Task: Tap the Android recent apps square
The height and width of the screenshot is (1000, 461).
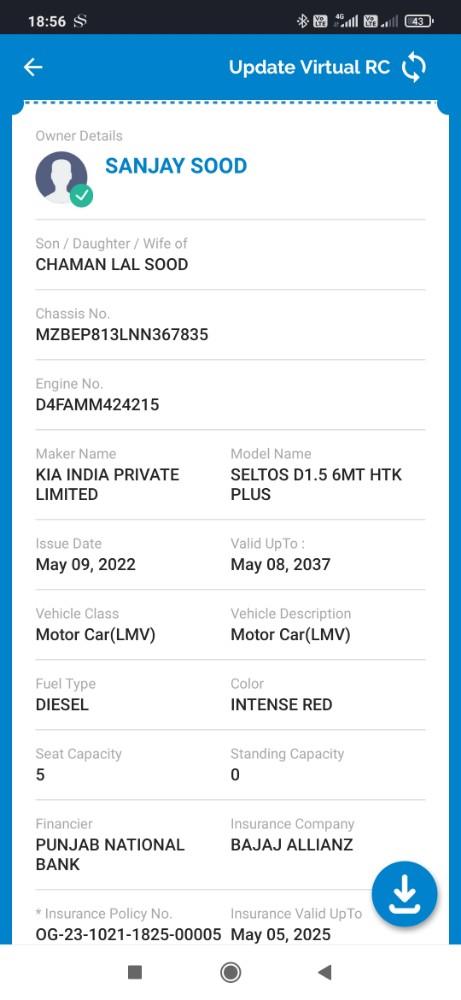Action: pyautogui.click(x=135, y=972)
